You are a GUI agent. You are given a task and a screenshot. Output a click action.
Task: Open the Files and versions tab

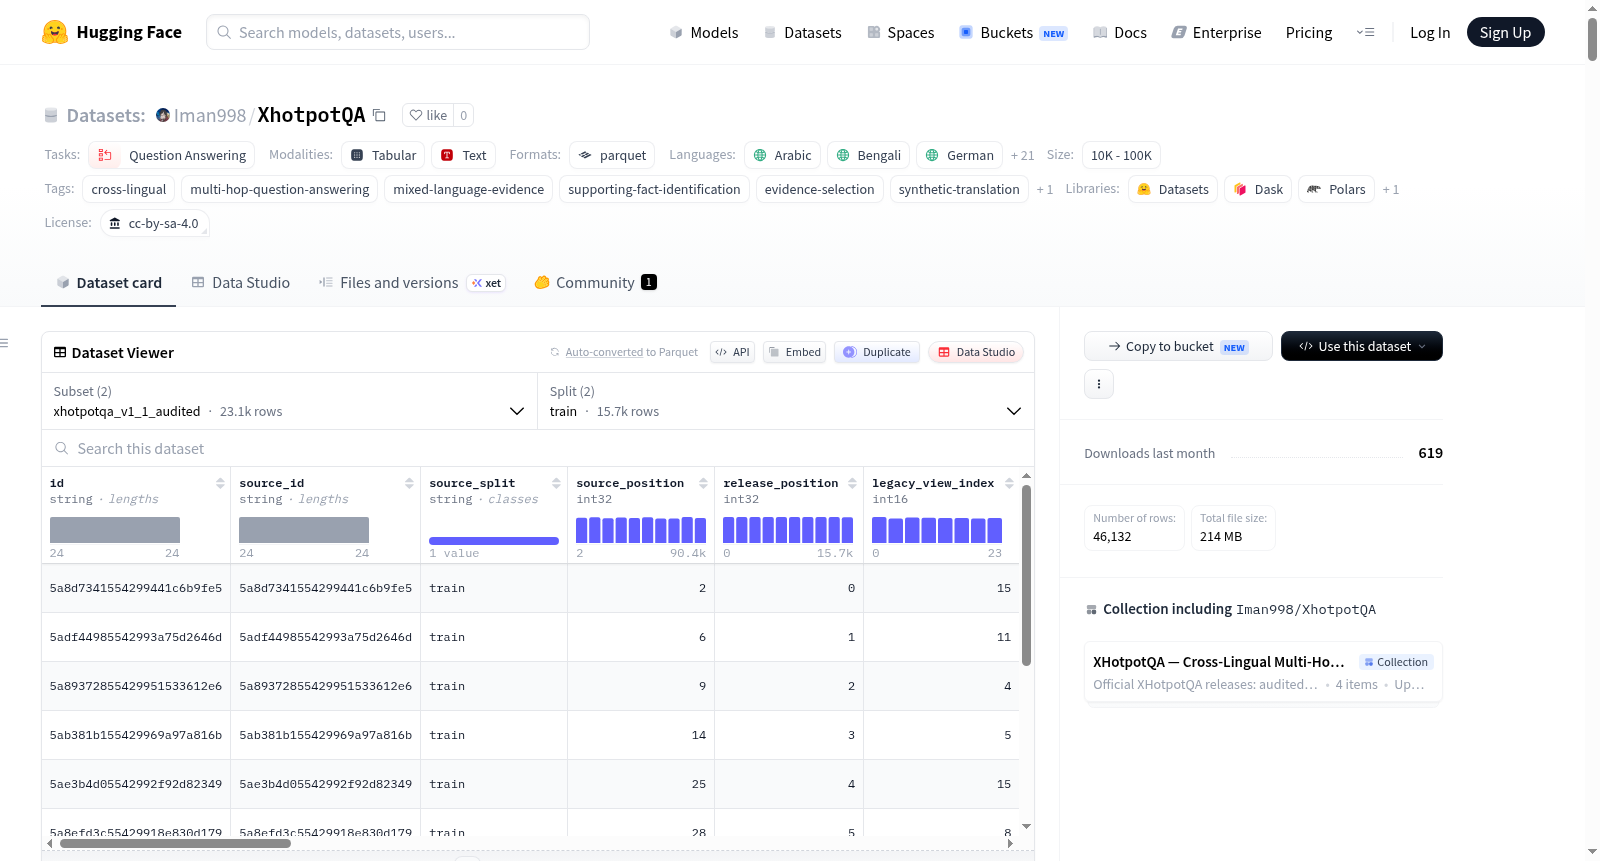coord(412,283)
